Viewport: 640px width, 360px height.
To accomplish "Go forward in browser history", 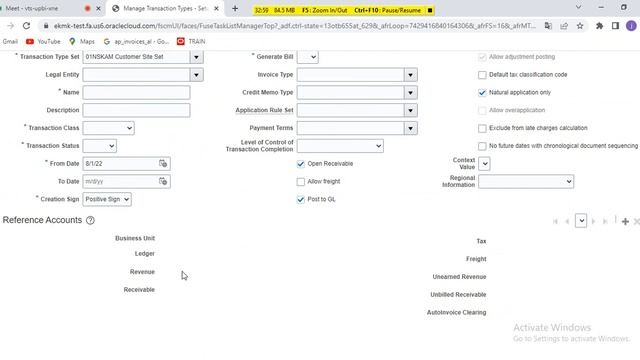I will pyautogui.click(x=11, y=26).
